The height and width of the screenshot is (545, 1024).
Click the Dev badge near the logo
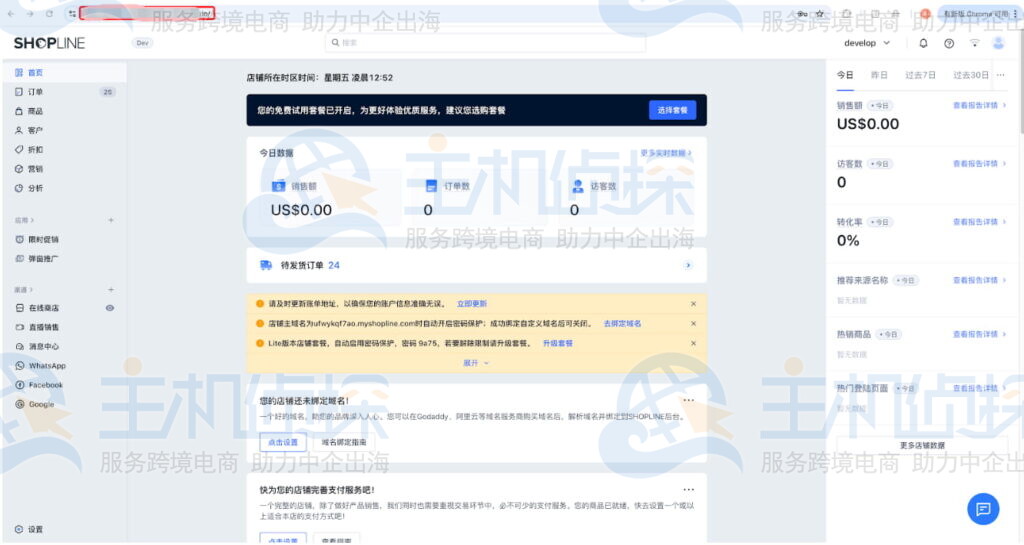142,43
